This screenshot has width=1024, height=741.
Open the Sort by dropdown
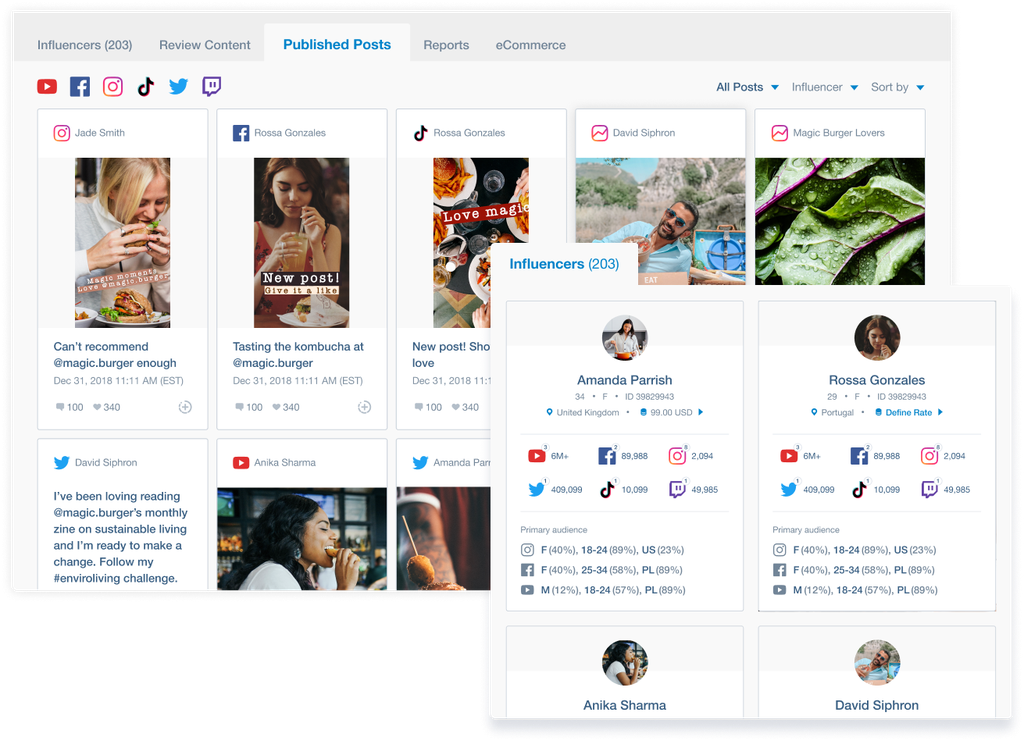click(x=897, y=87)
